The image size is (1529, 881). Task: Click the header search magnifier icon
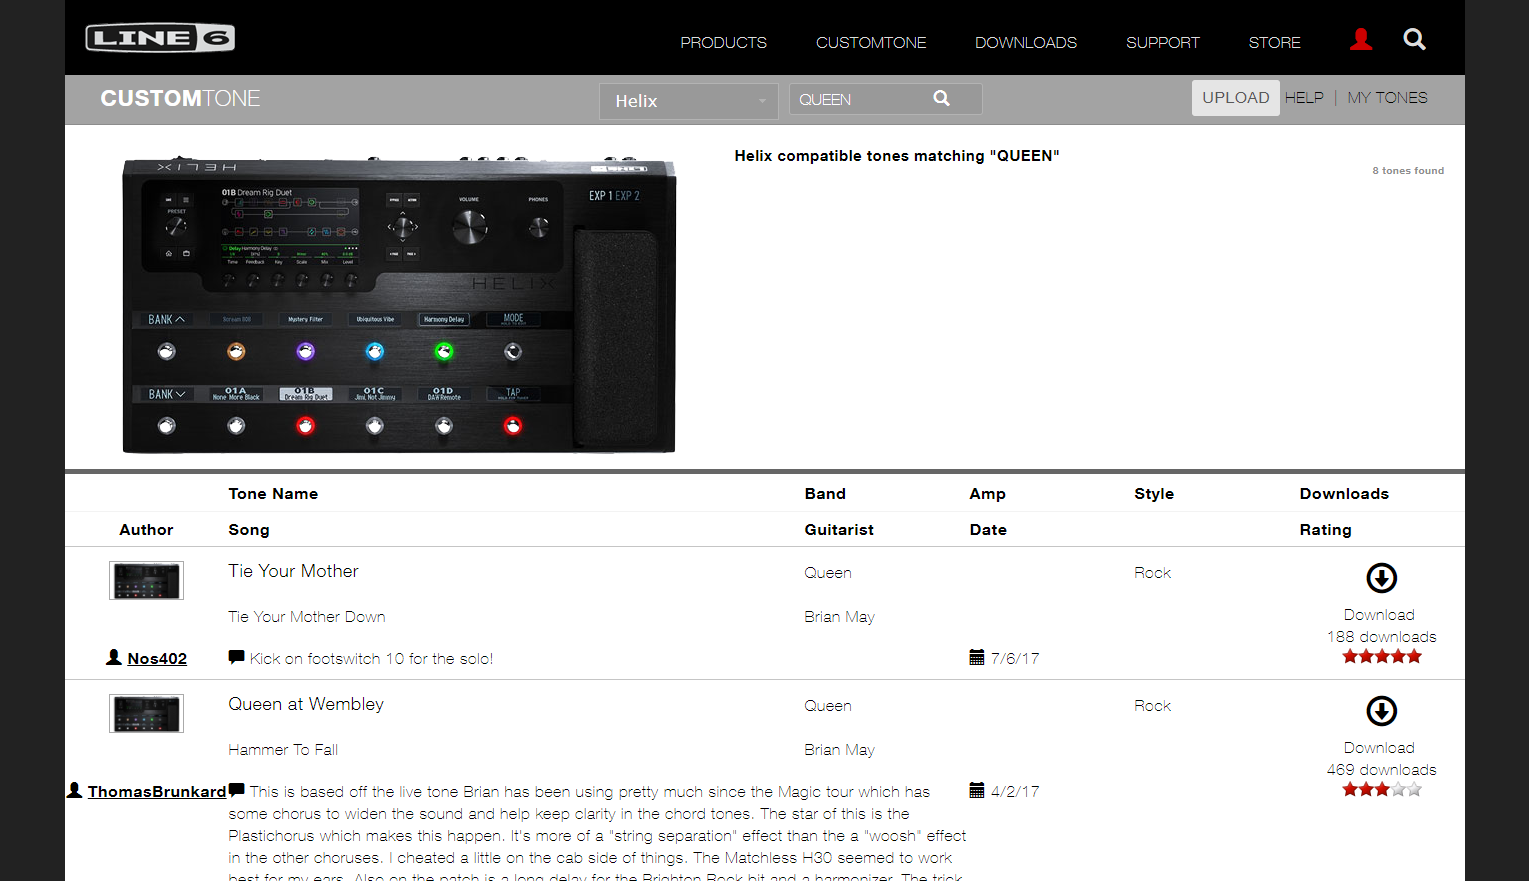point(1414,40)
